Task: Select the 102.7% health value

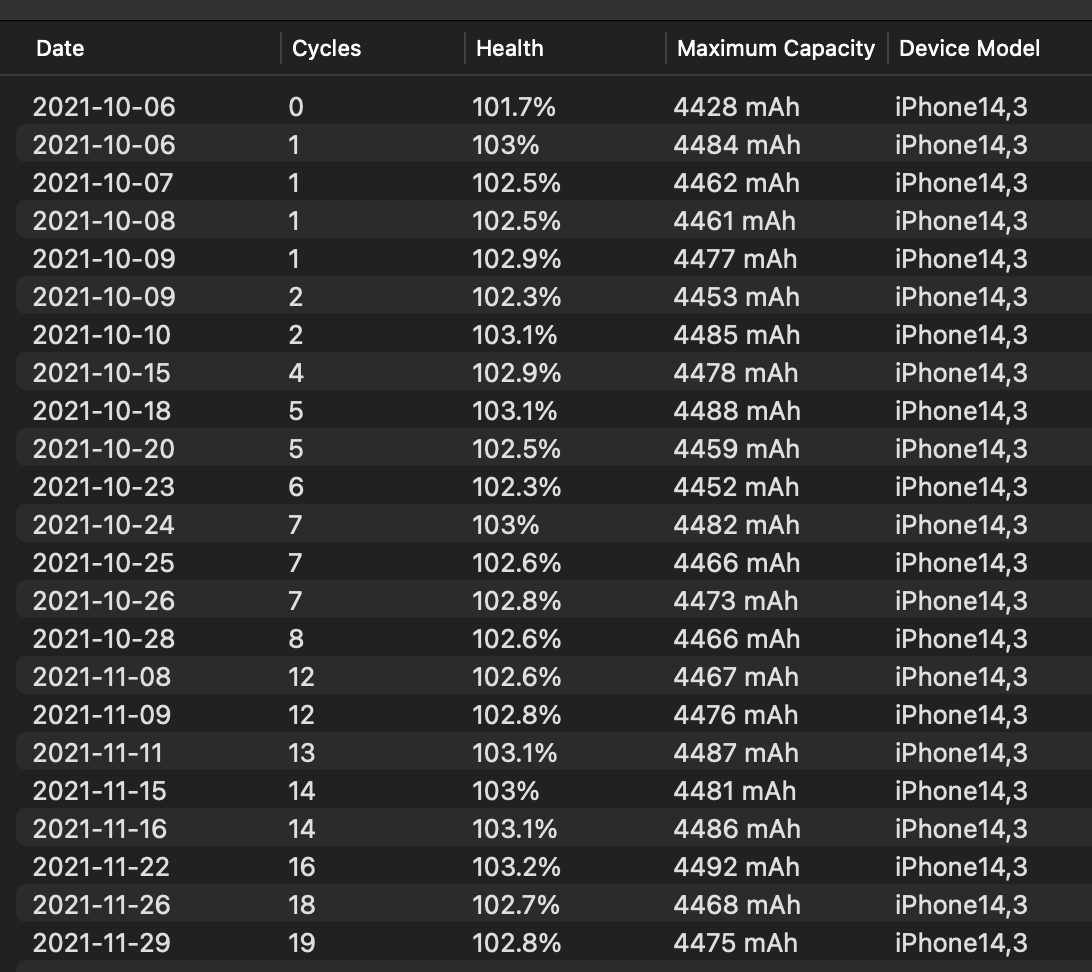Action: pyautogui.click(x=516, y=904)
